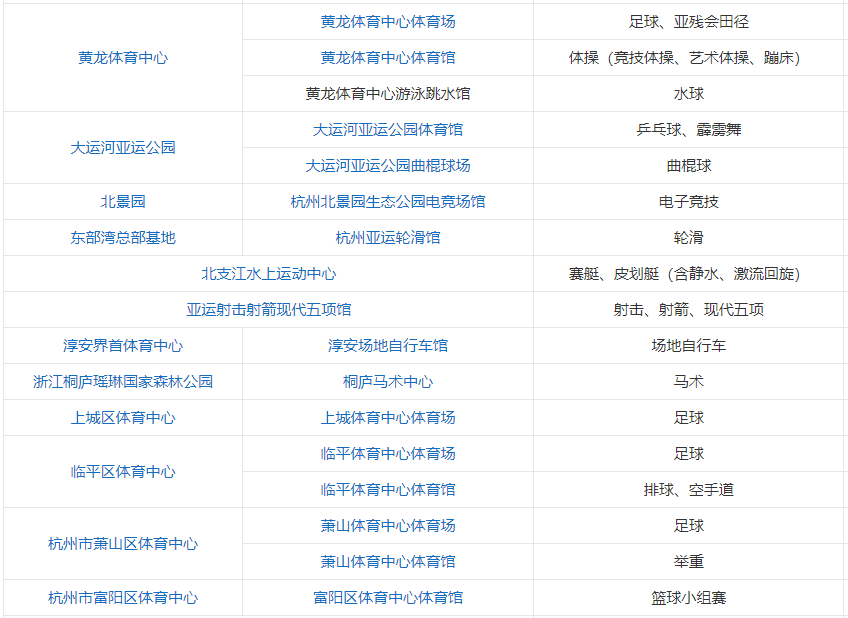Visit the 亚运射击射箭现代五项馆 link
The width and height of the screenshot is (848, 618).
[268, 310]
